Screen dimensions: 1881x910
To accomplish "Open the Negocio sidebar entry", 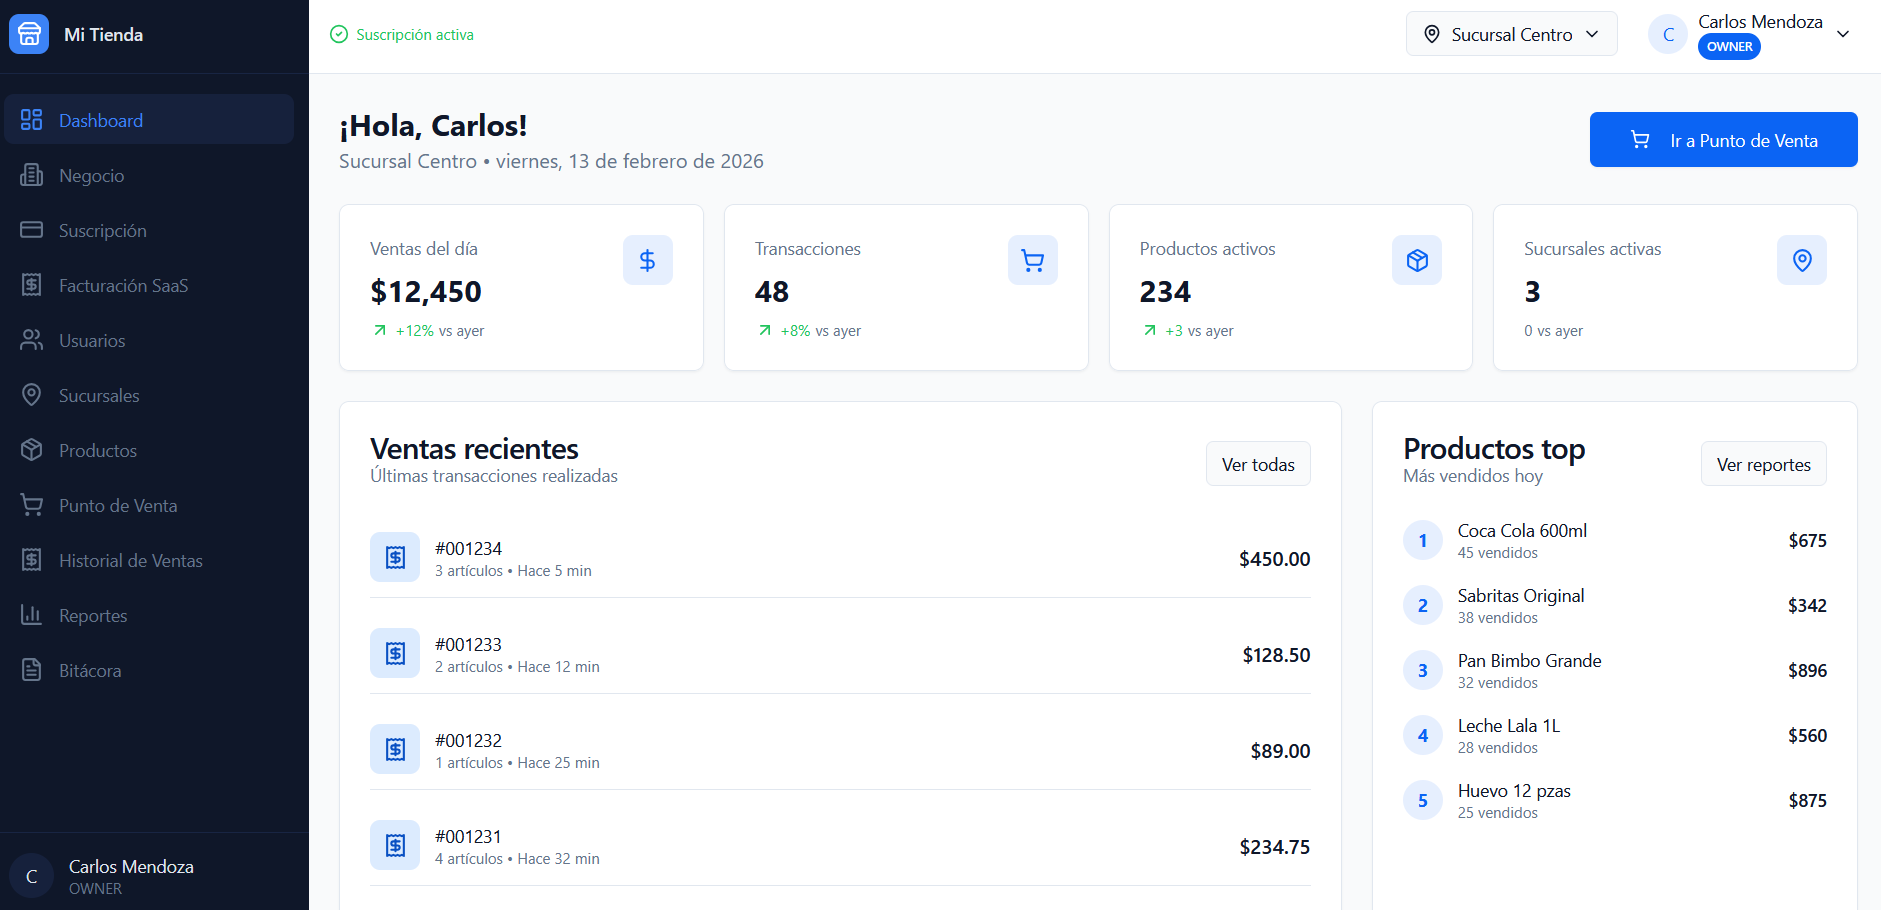I will click(91, 175).
